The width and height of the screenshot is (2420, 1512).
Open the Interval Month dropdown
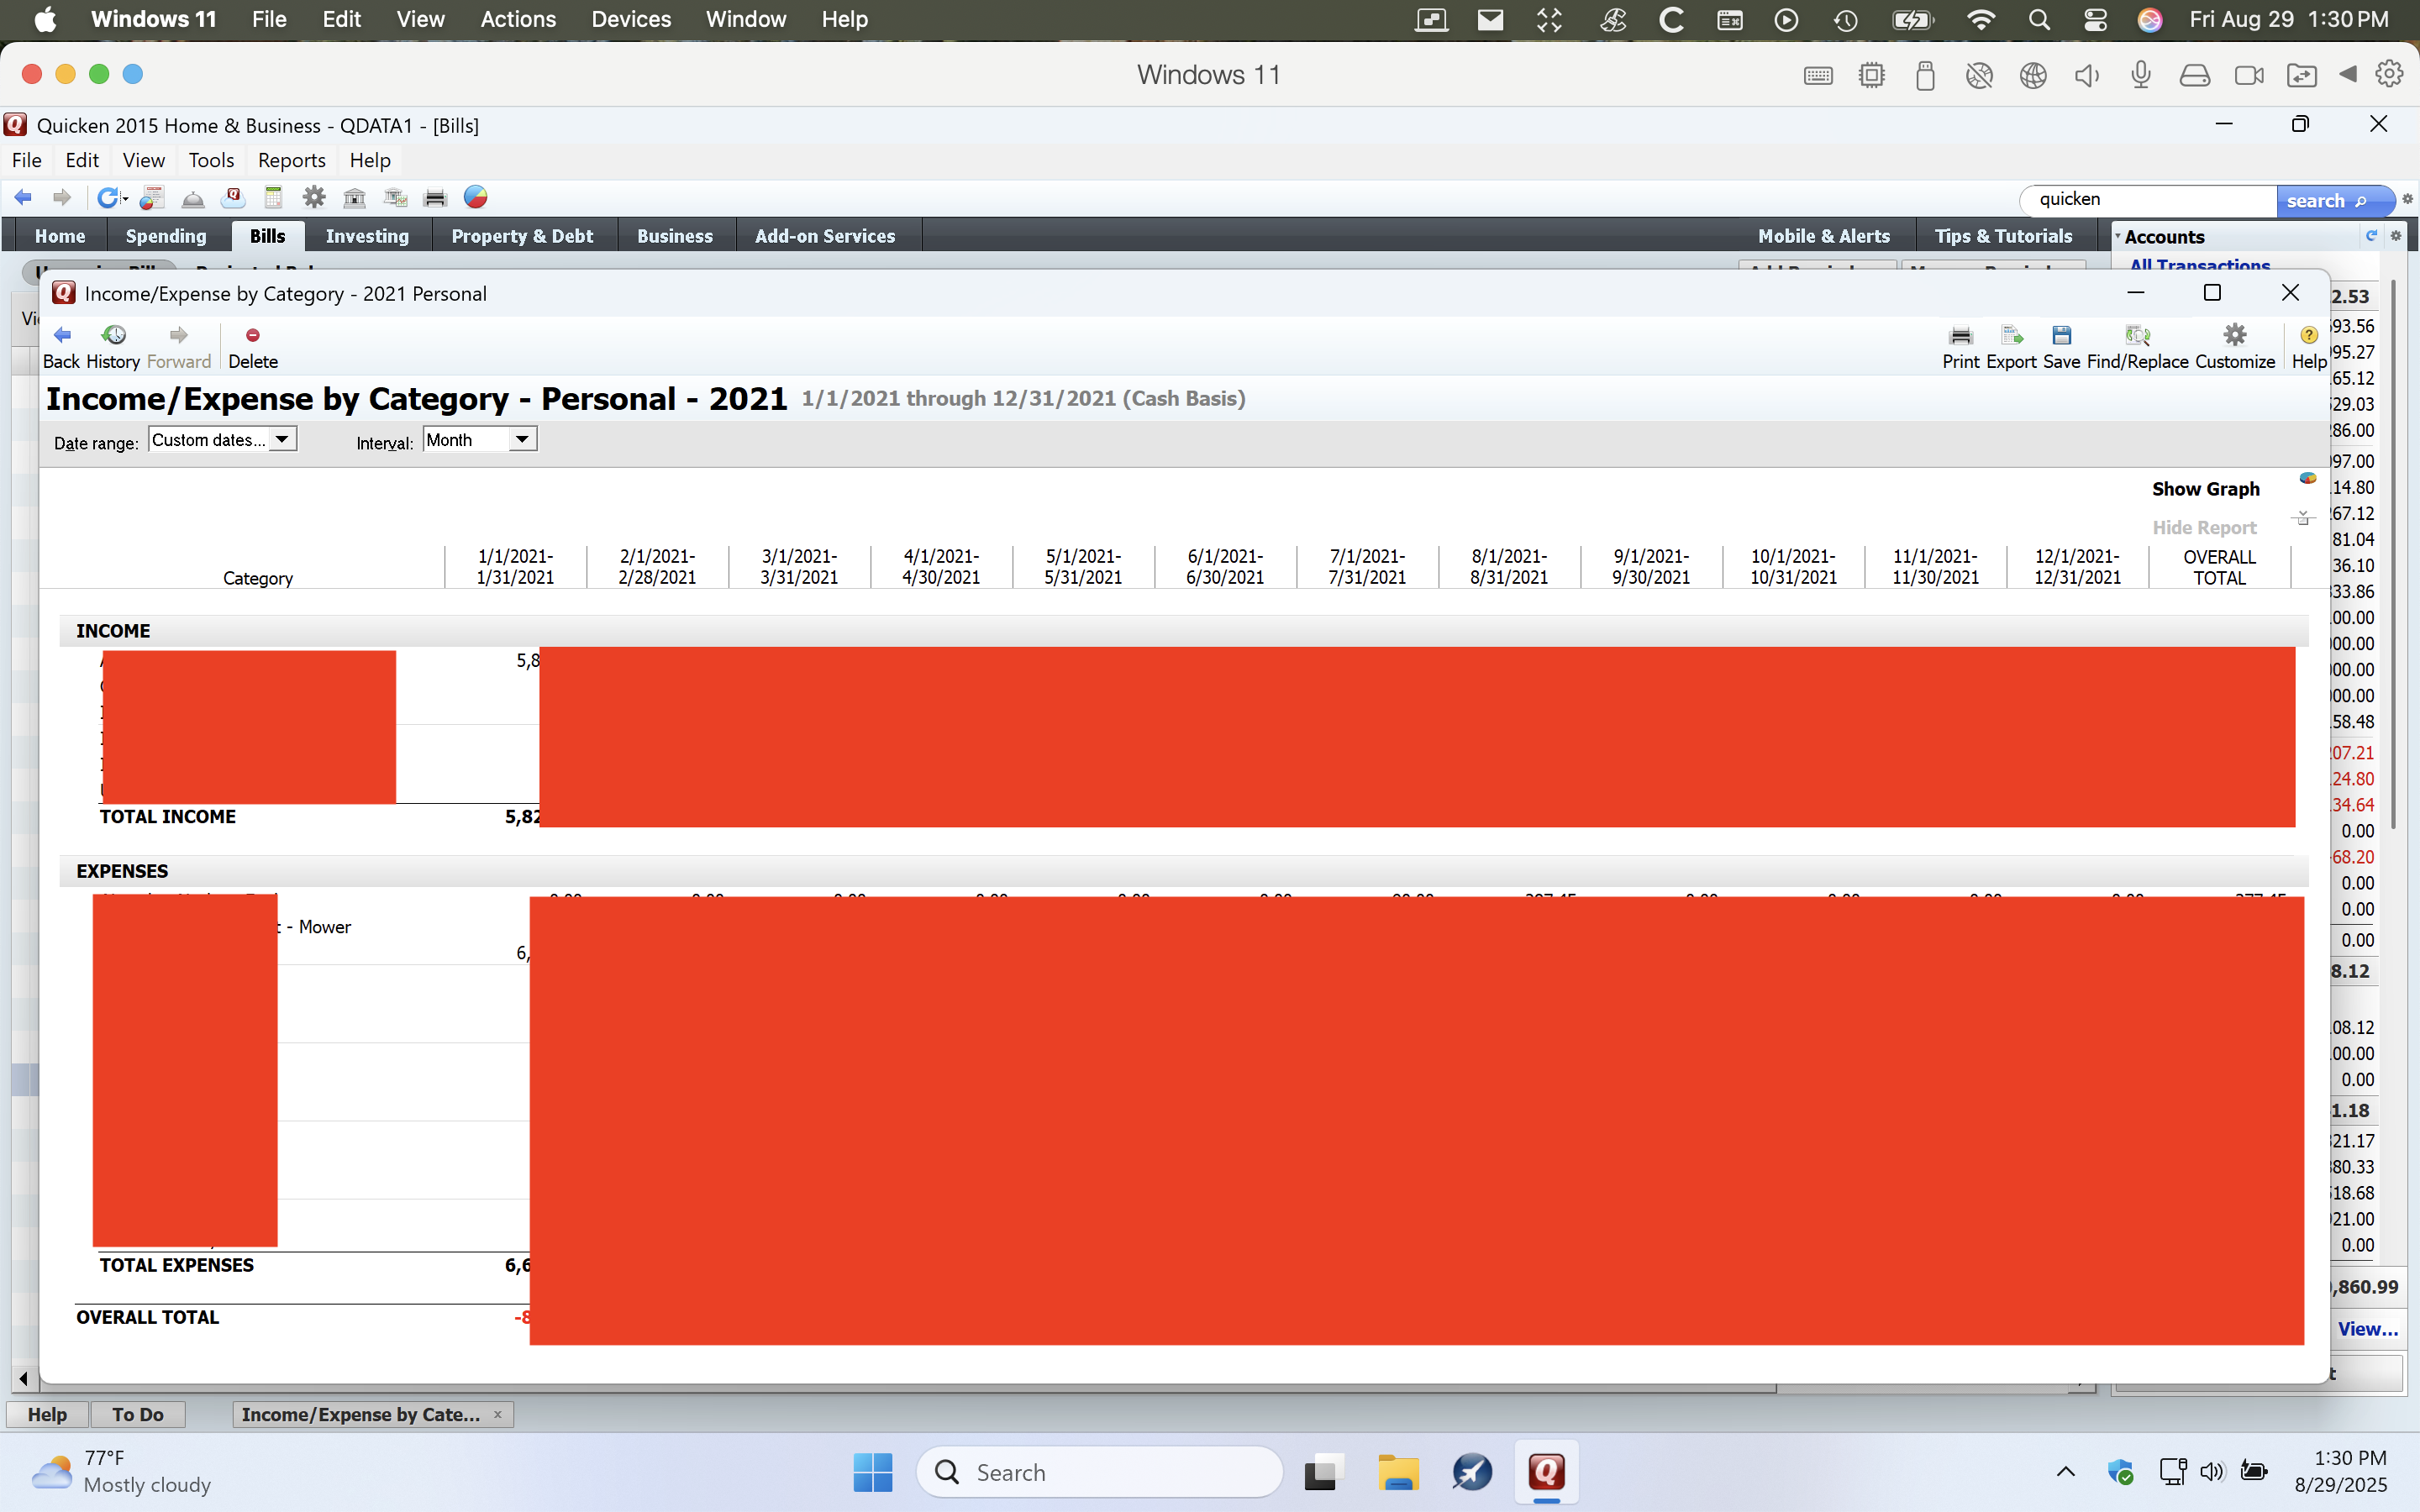point(521,440)
